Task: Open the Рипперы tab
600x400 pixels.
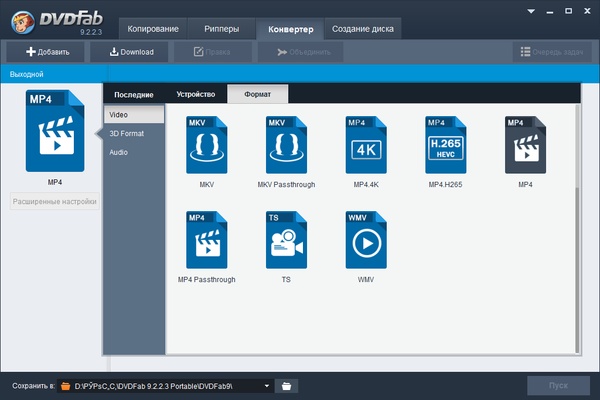Action: tap(221, 29)
